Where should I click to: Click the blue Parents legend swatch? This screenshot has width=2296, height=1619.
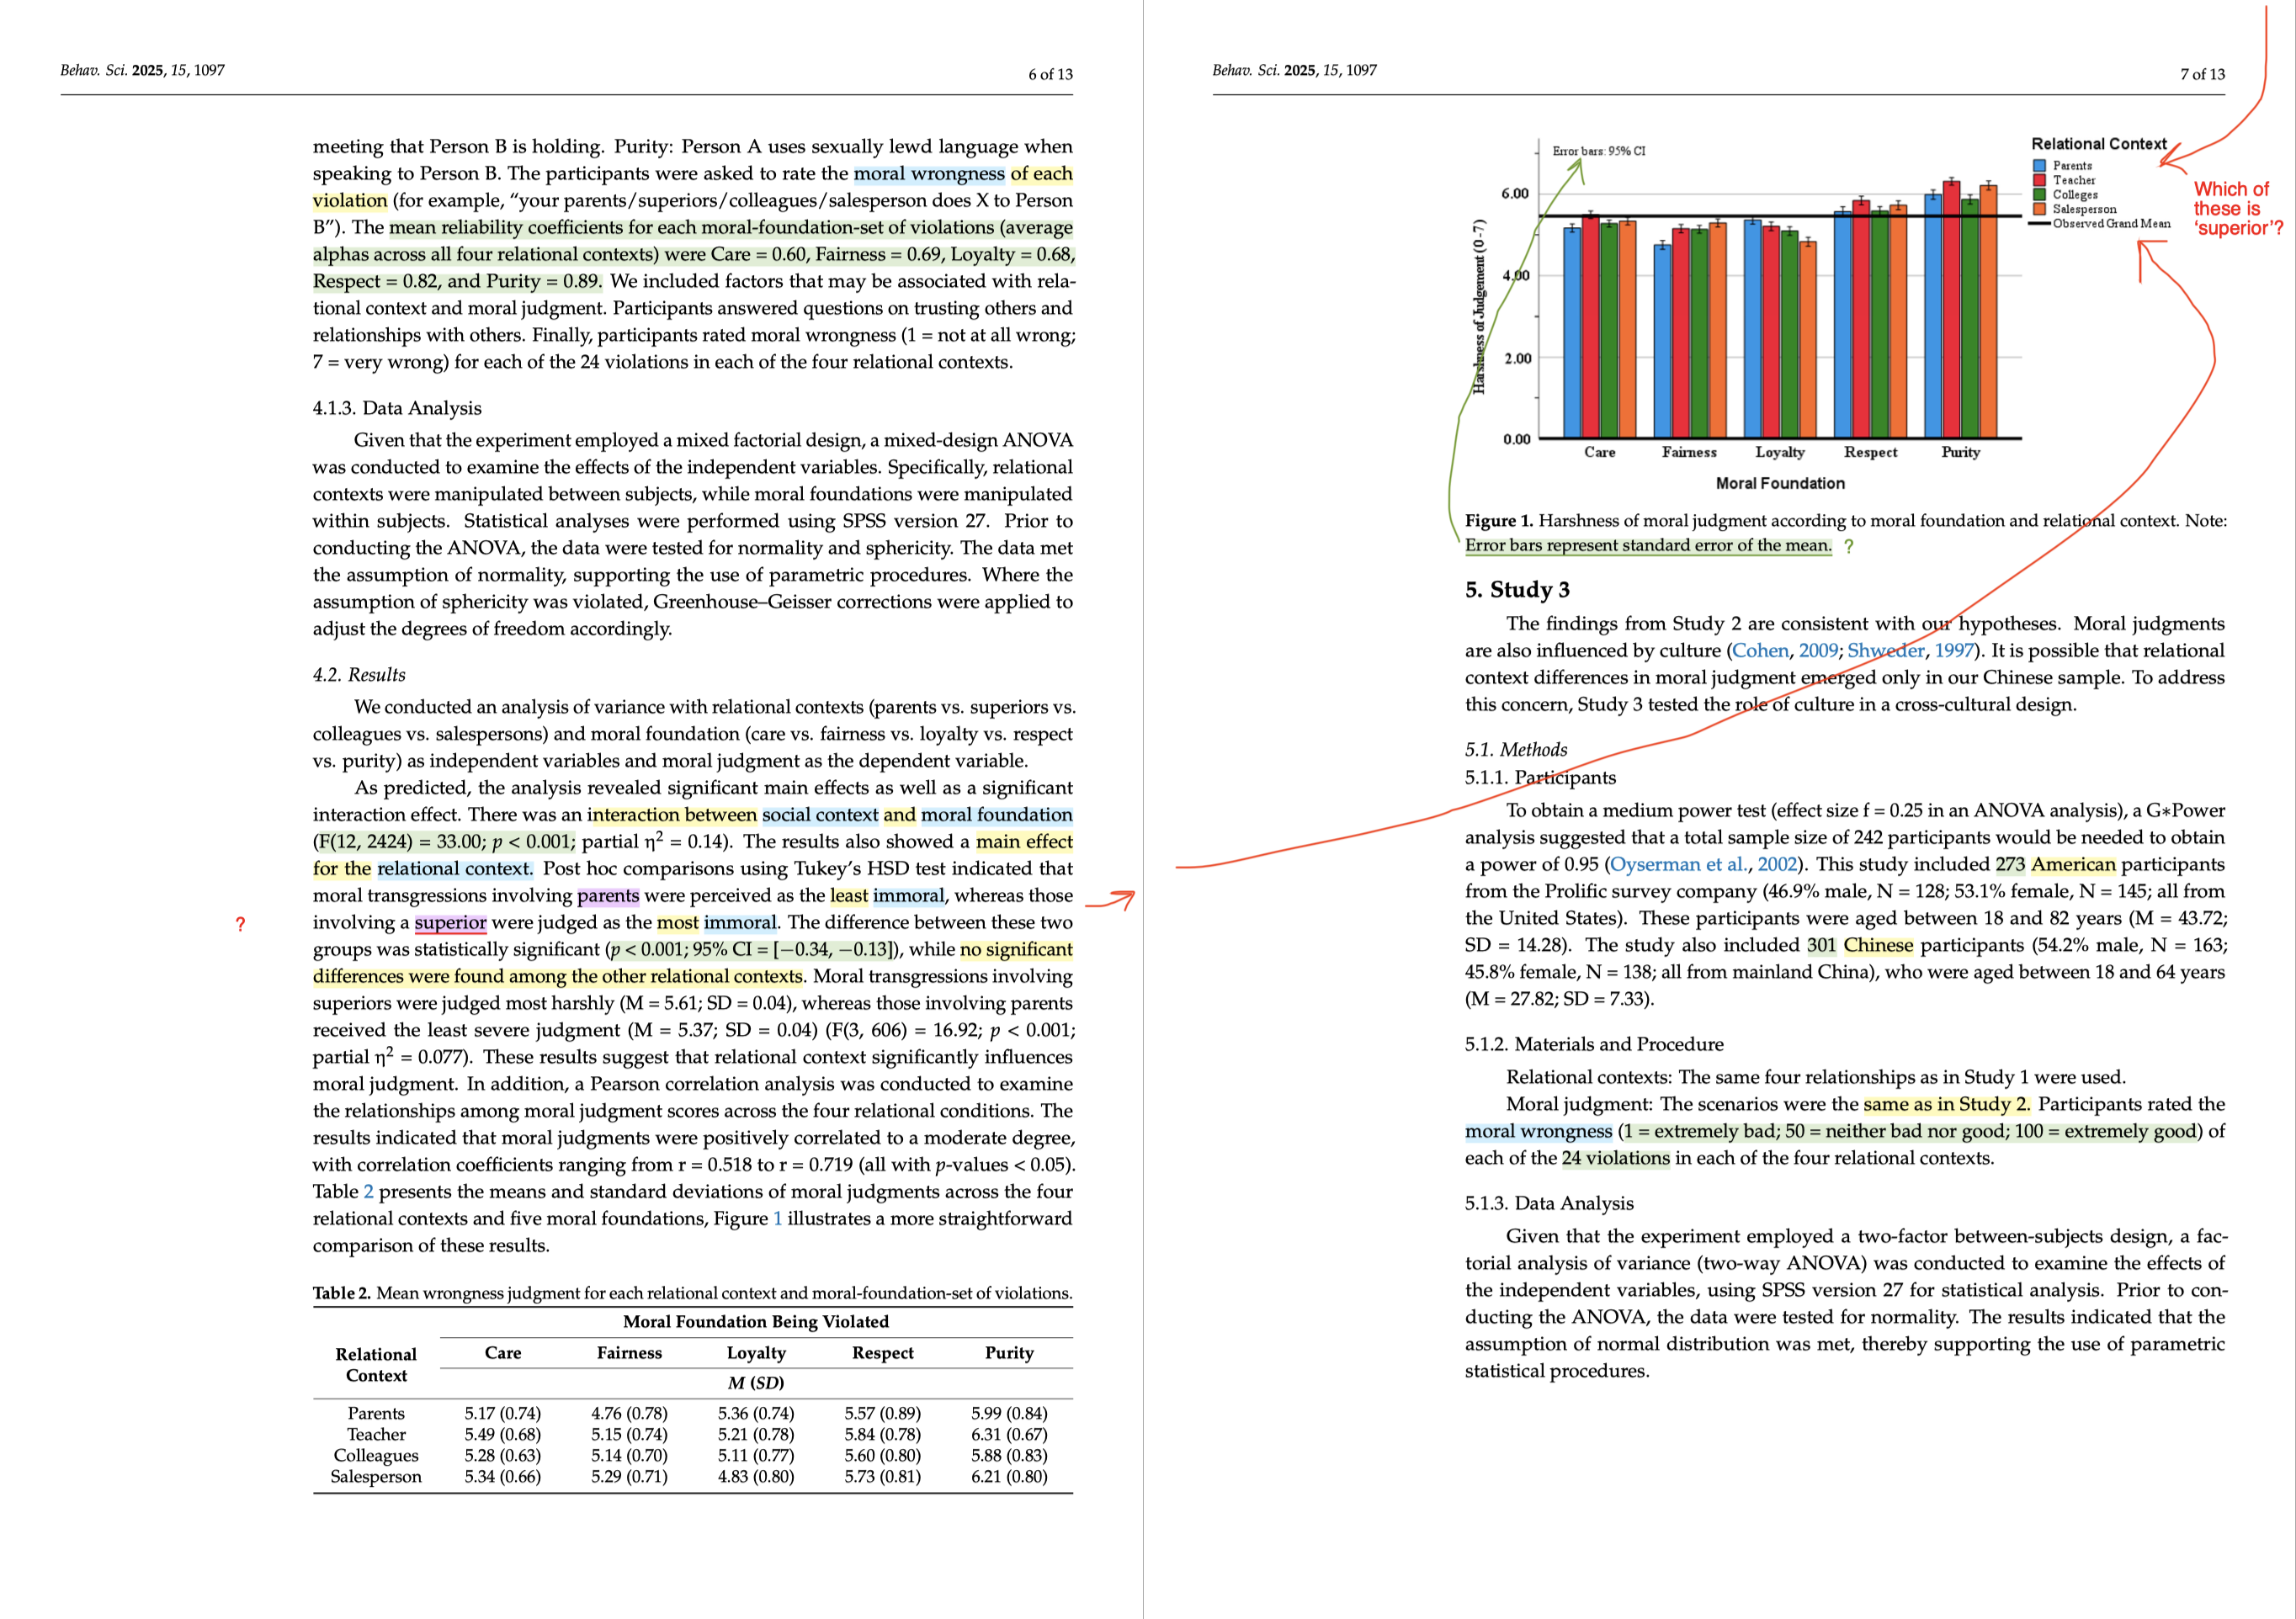click(2039, 166)
